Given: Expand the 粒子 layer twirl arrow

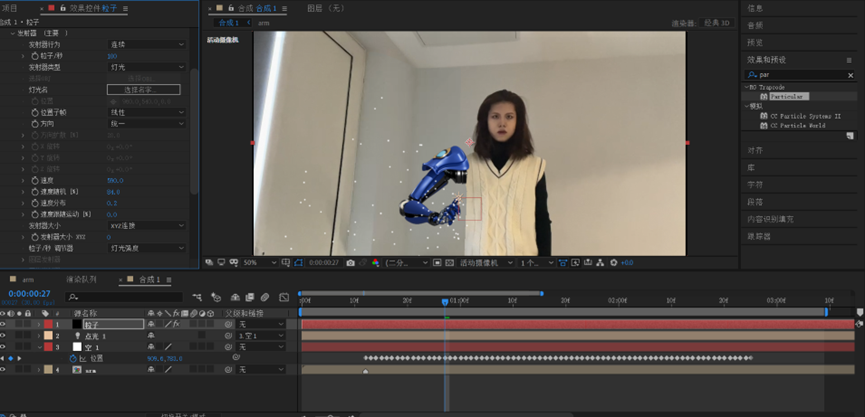Looking at the screenshot, I should pos(39,324).
